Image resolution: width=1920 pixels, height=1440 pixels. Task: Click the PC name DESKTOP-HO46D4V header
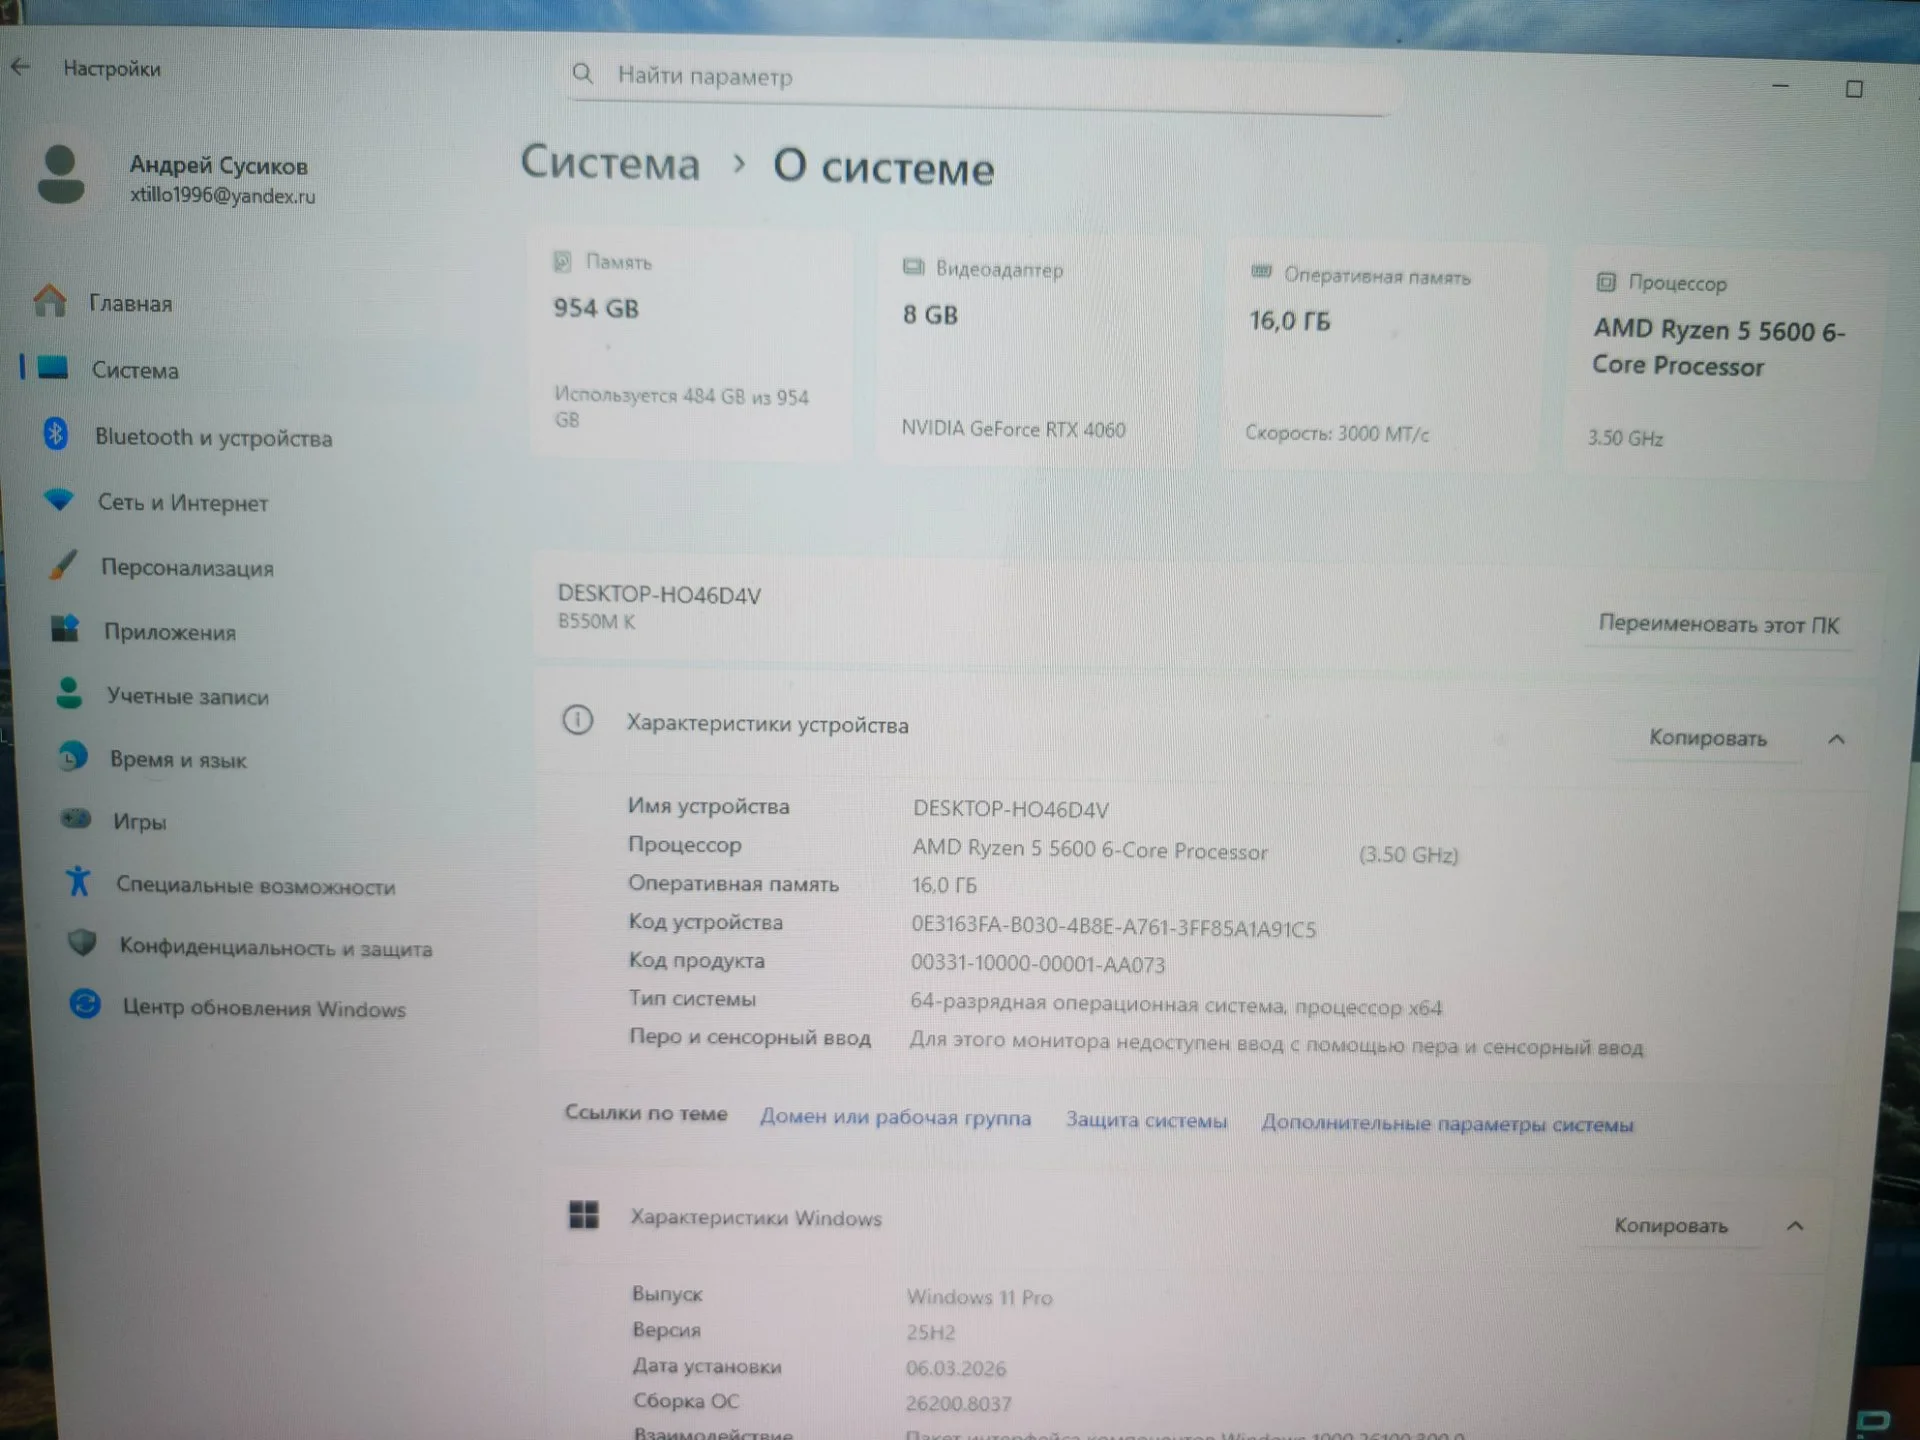pos(659,594)
